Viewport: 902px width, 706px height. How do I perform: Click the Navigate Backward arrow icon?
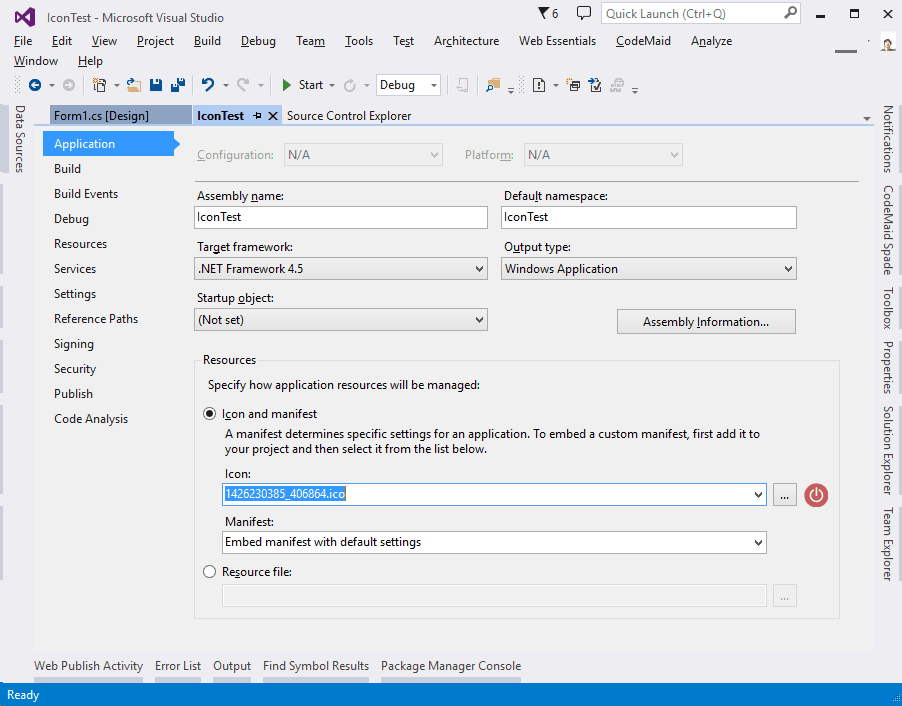35,86
